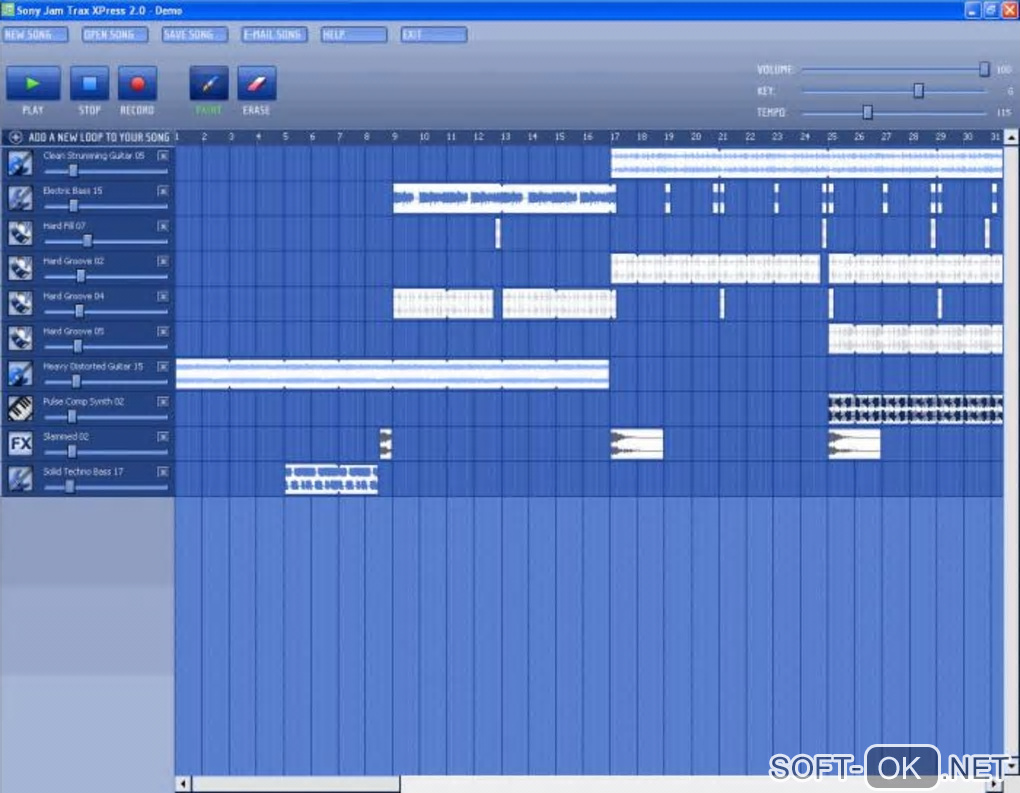Remove the Slammed 02 track

[163, 437]
